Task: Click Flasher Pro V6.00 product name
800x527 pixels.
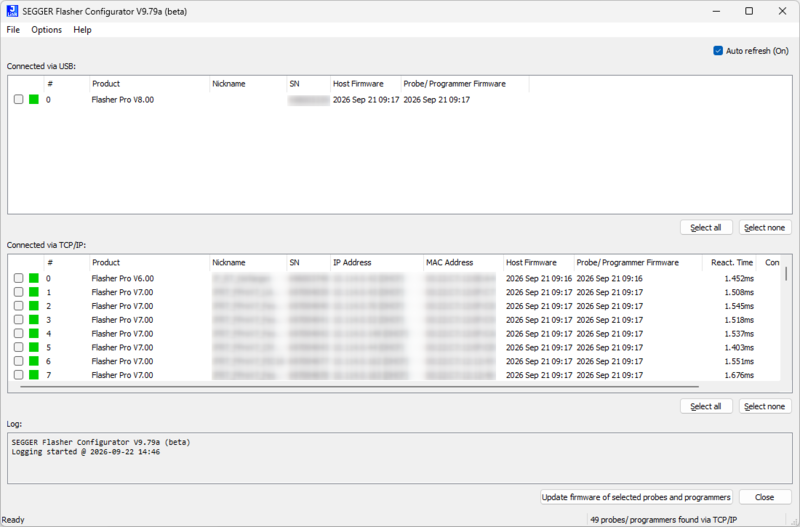Action: pos(122,279)
